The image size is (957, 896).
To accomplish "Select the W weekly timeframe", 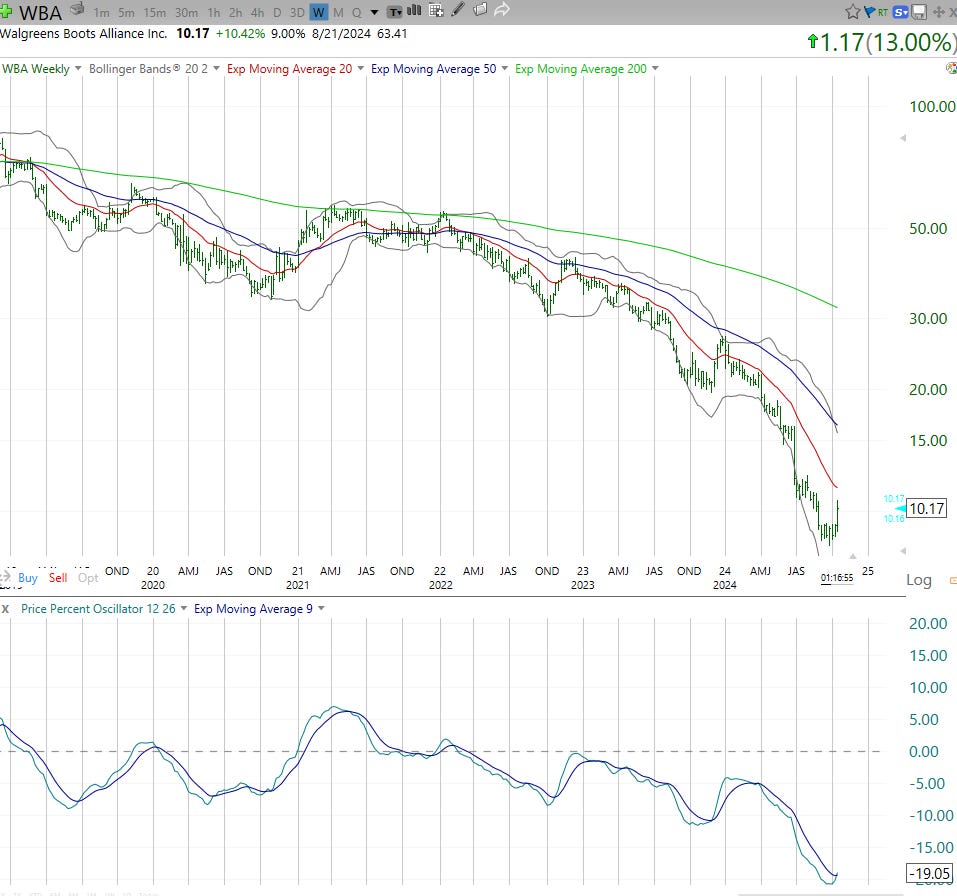I will [x=319, y=12].
